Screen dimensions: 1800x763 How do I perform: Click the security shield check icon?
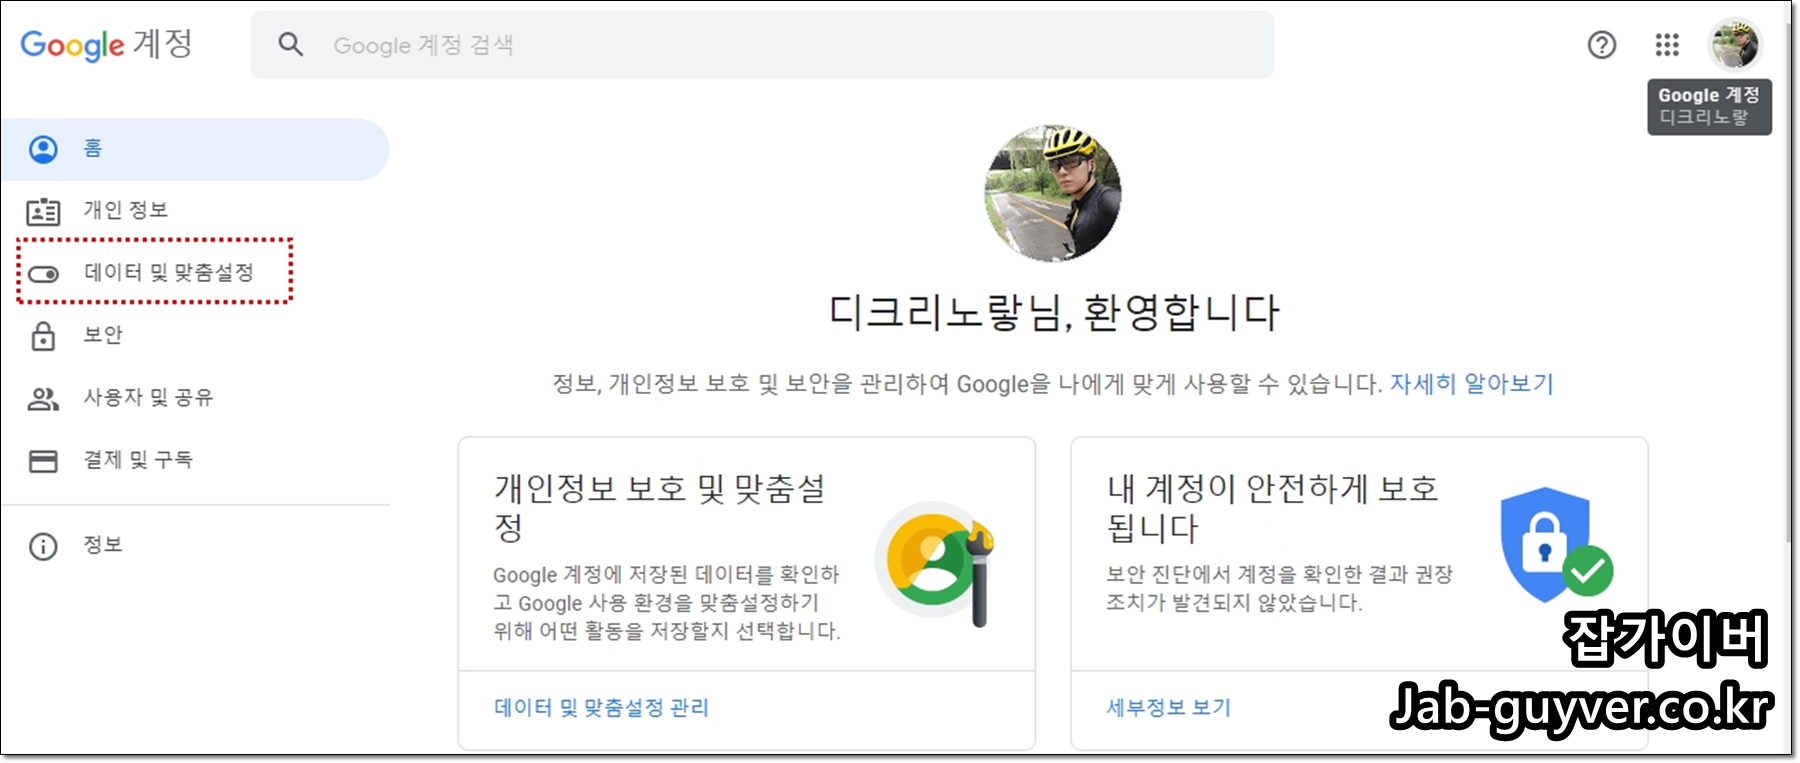pyautogui.click(x=1556, y=545)
